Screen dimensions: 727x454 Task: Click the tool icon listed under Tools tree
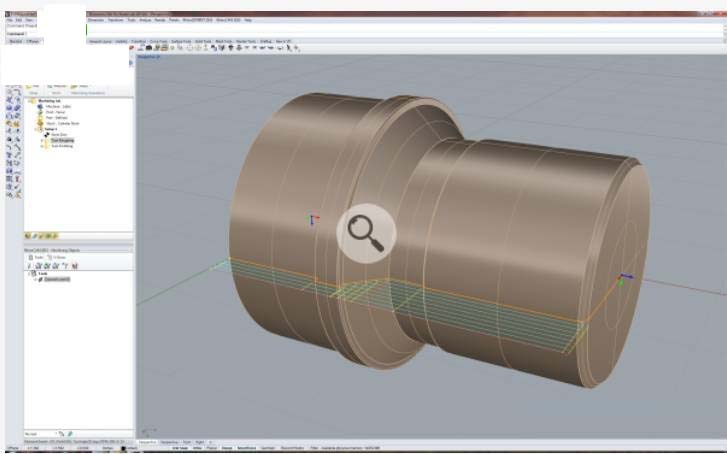point(40,279)
